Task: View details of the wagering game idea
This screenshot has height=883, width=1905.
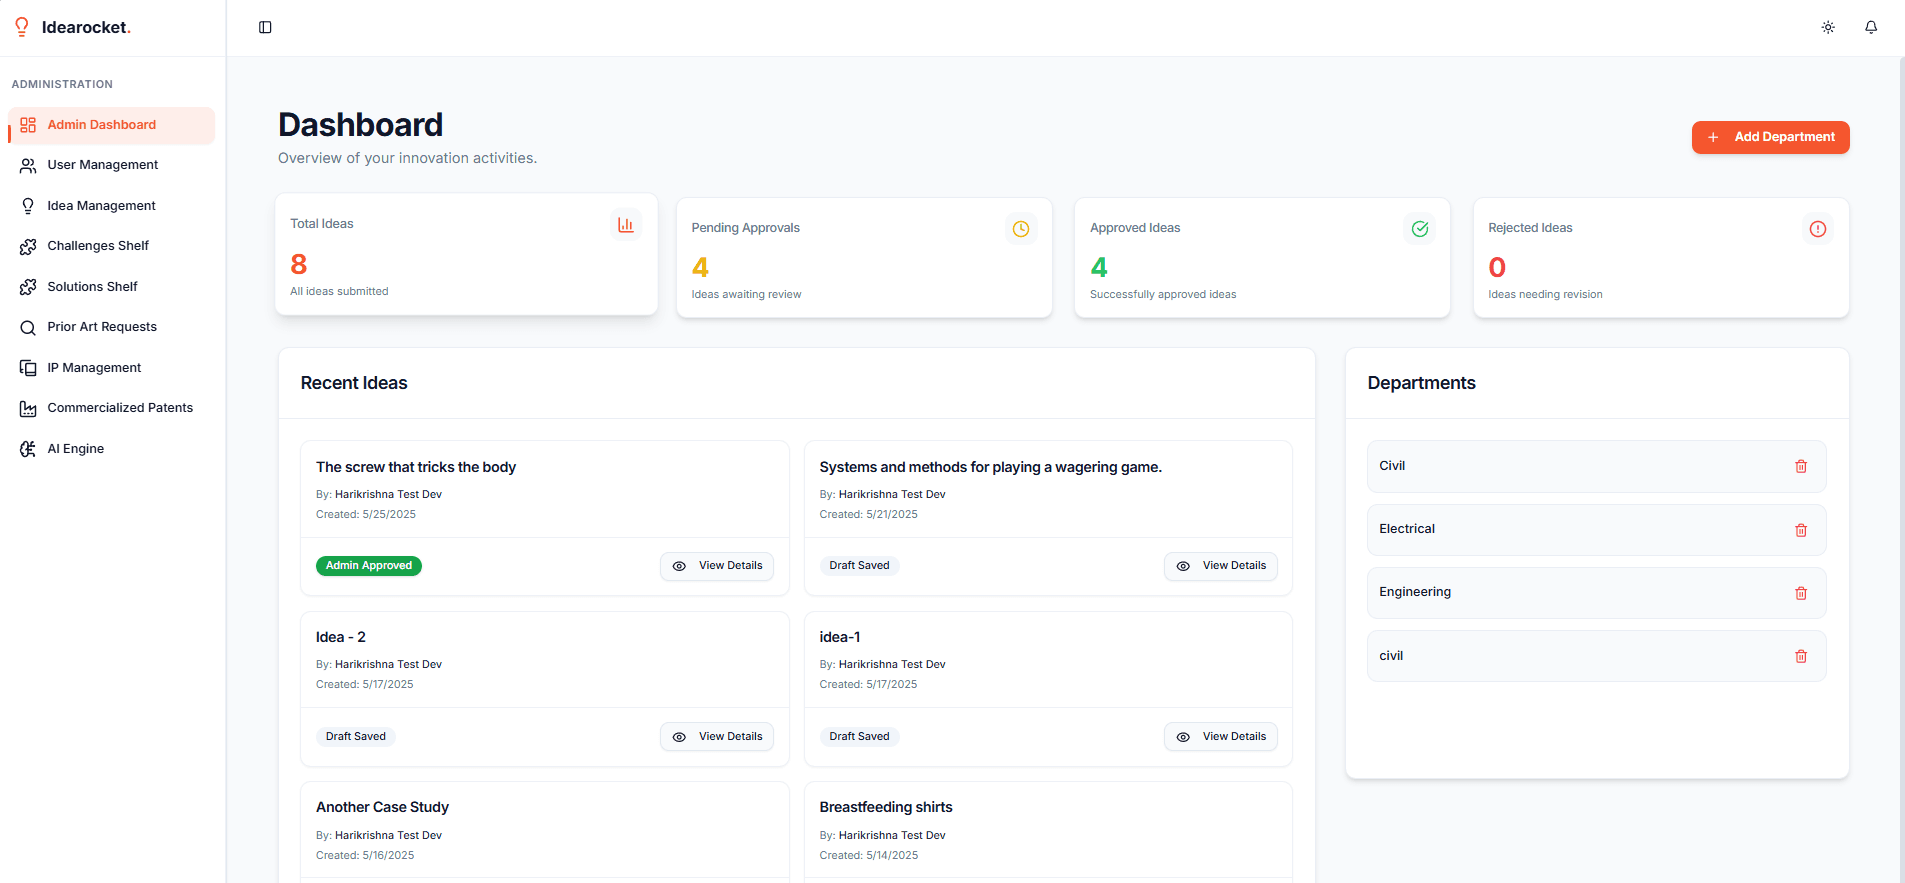Action: point(1220,566)
